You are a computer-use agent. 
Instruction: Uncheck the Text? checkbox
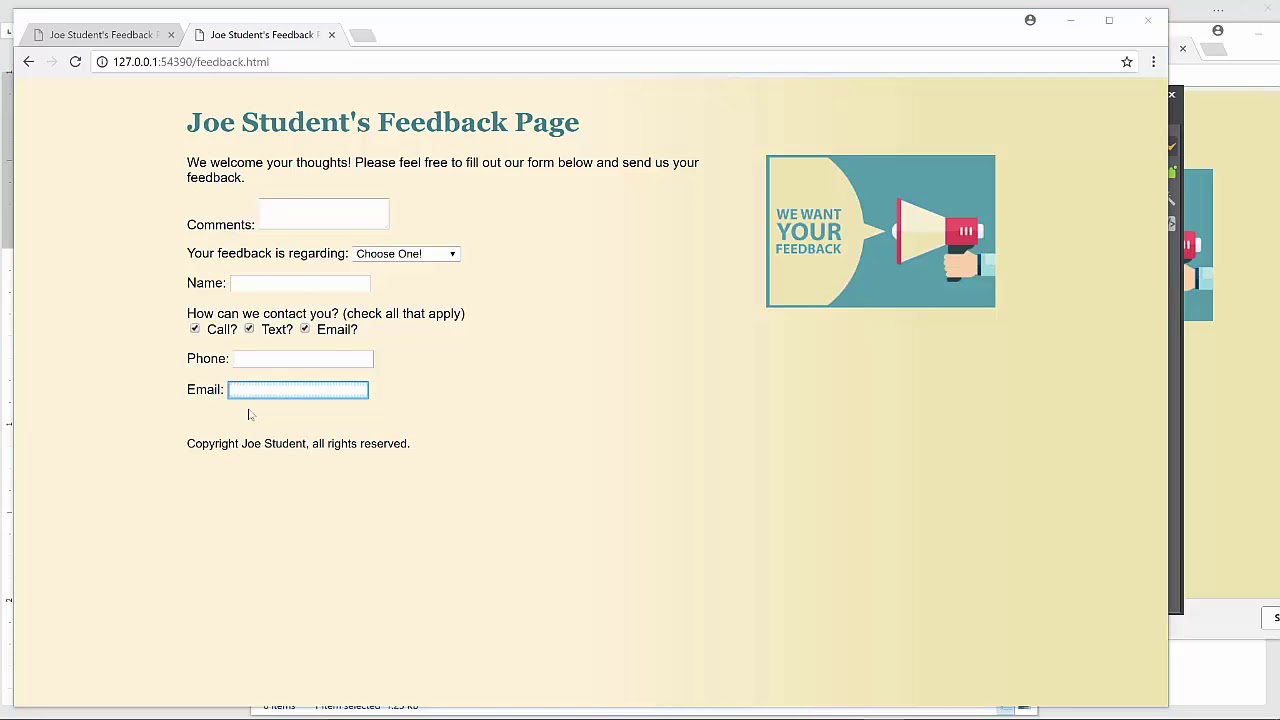click(249, 329)
